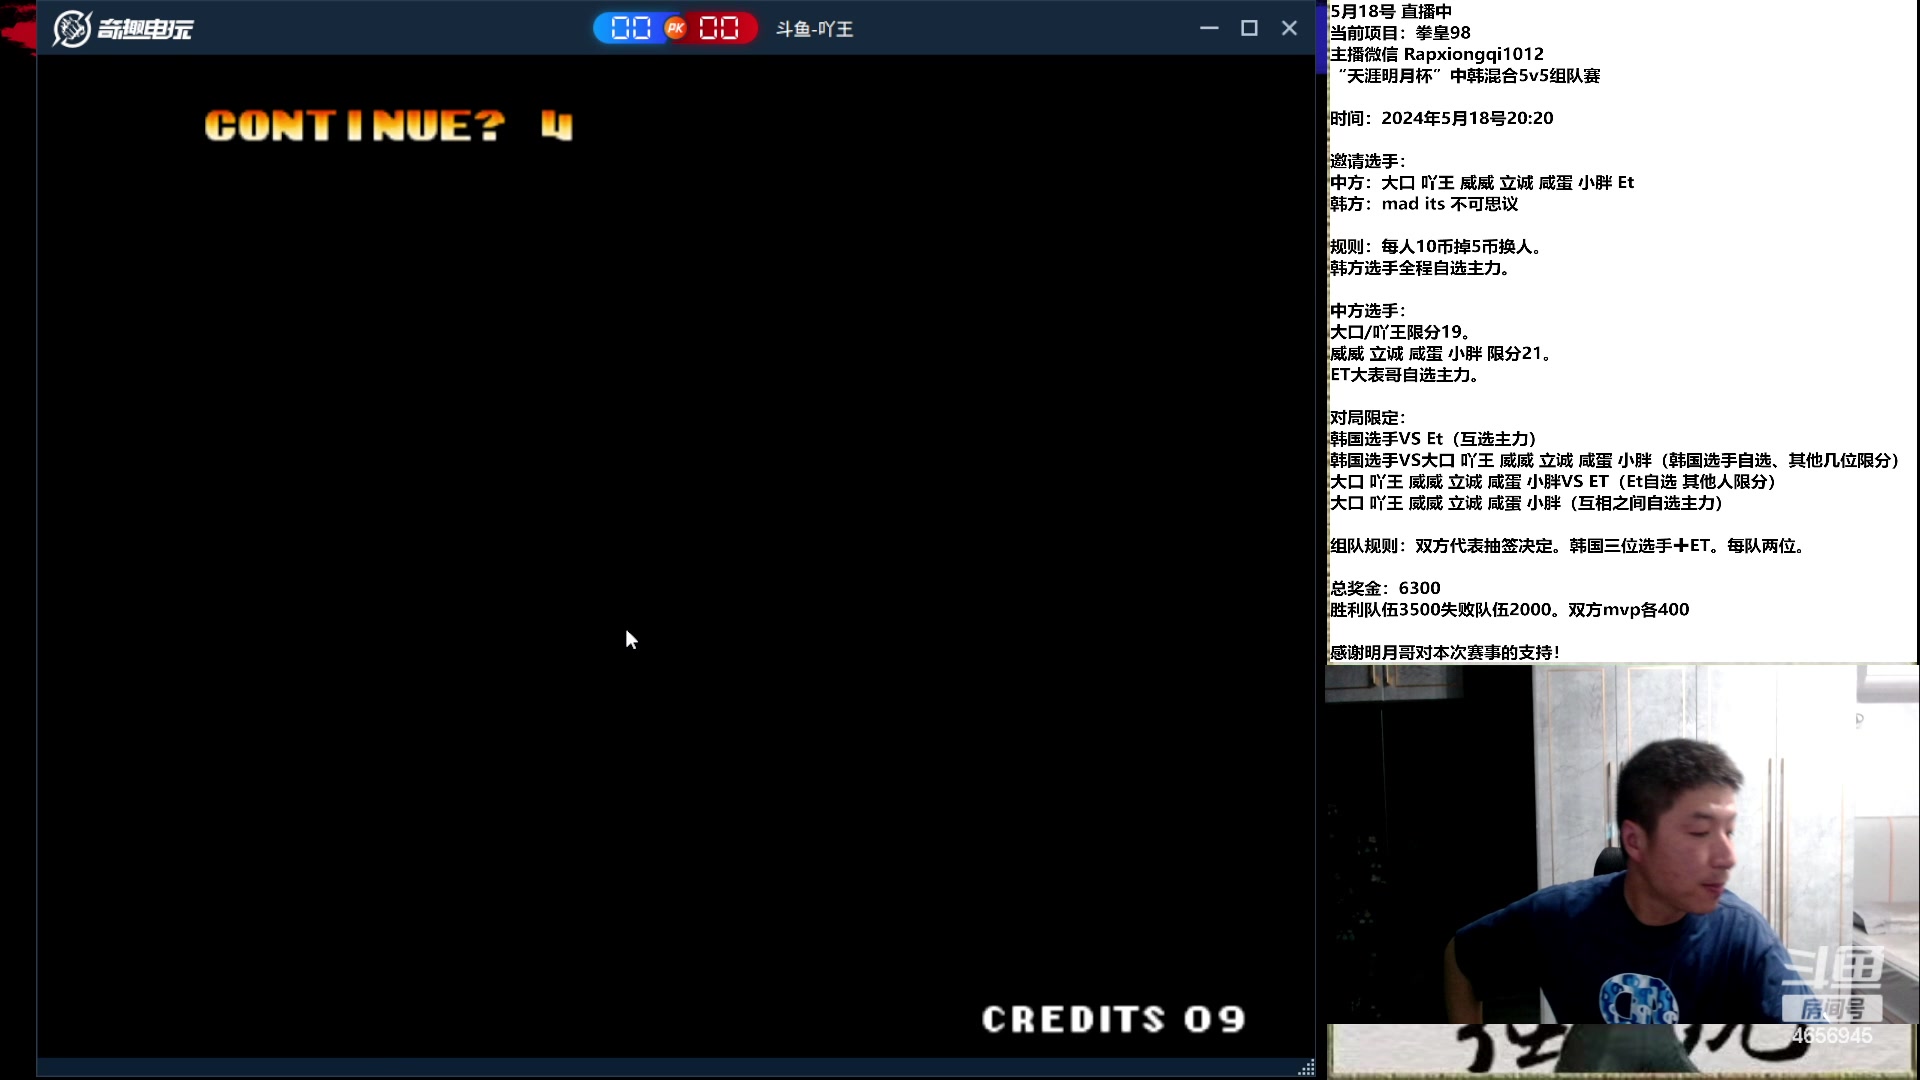
Task: Click the 斗鱼-吖王 window title
Action: 815,29
